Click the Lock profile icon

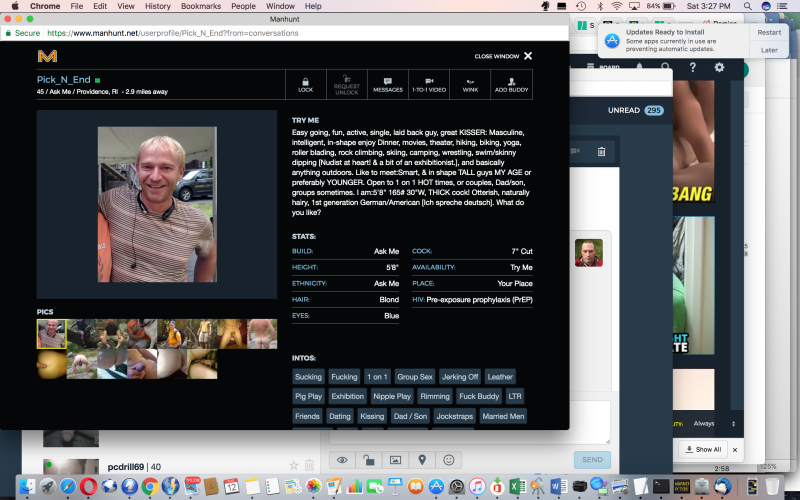pyautogui.click(x=306, y=85)
